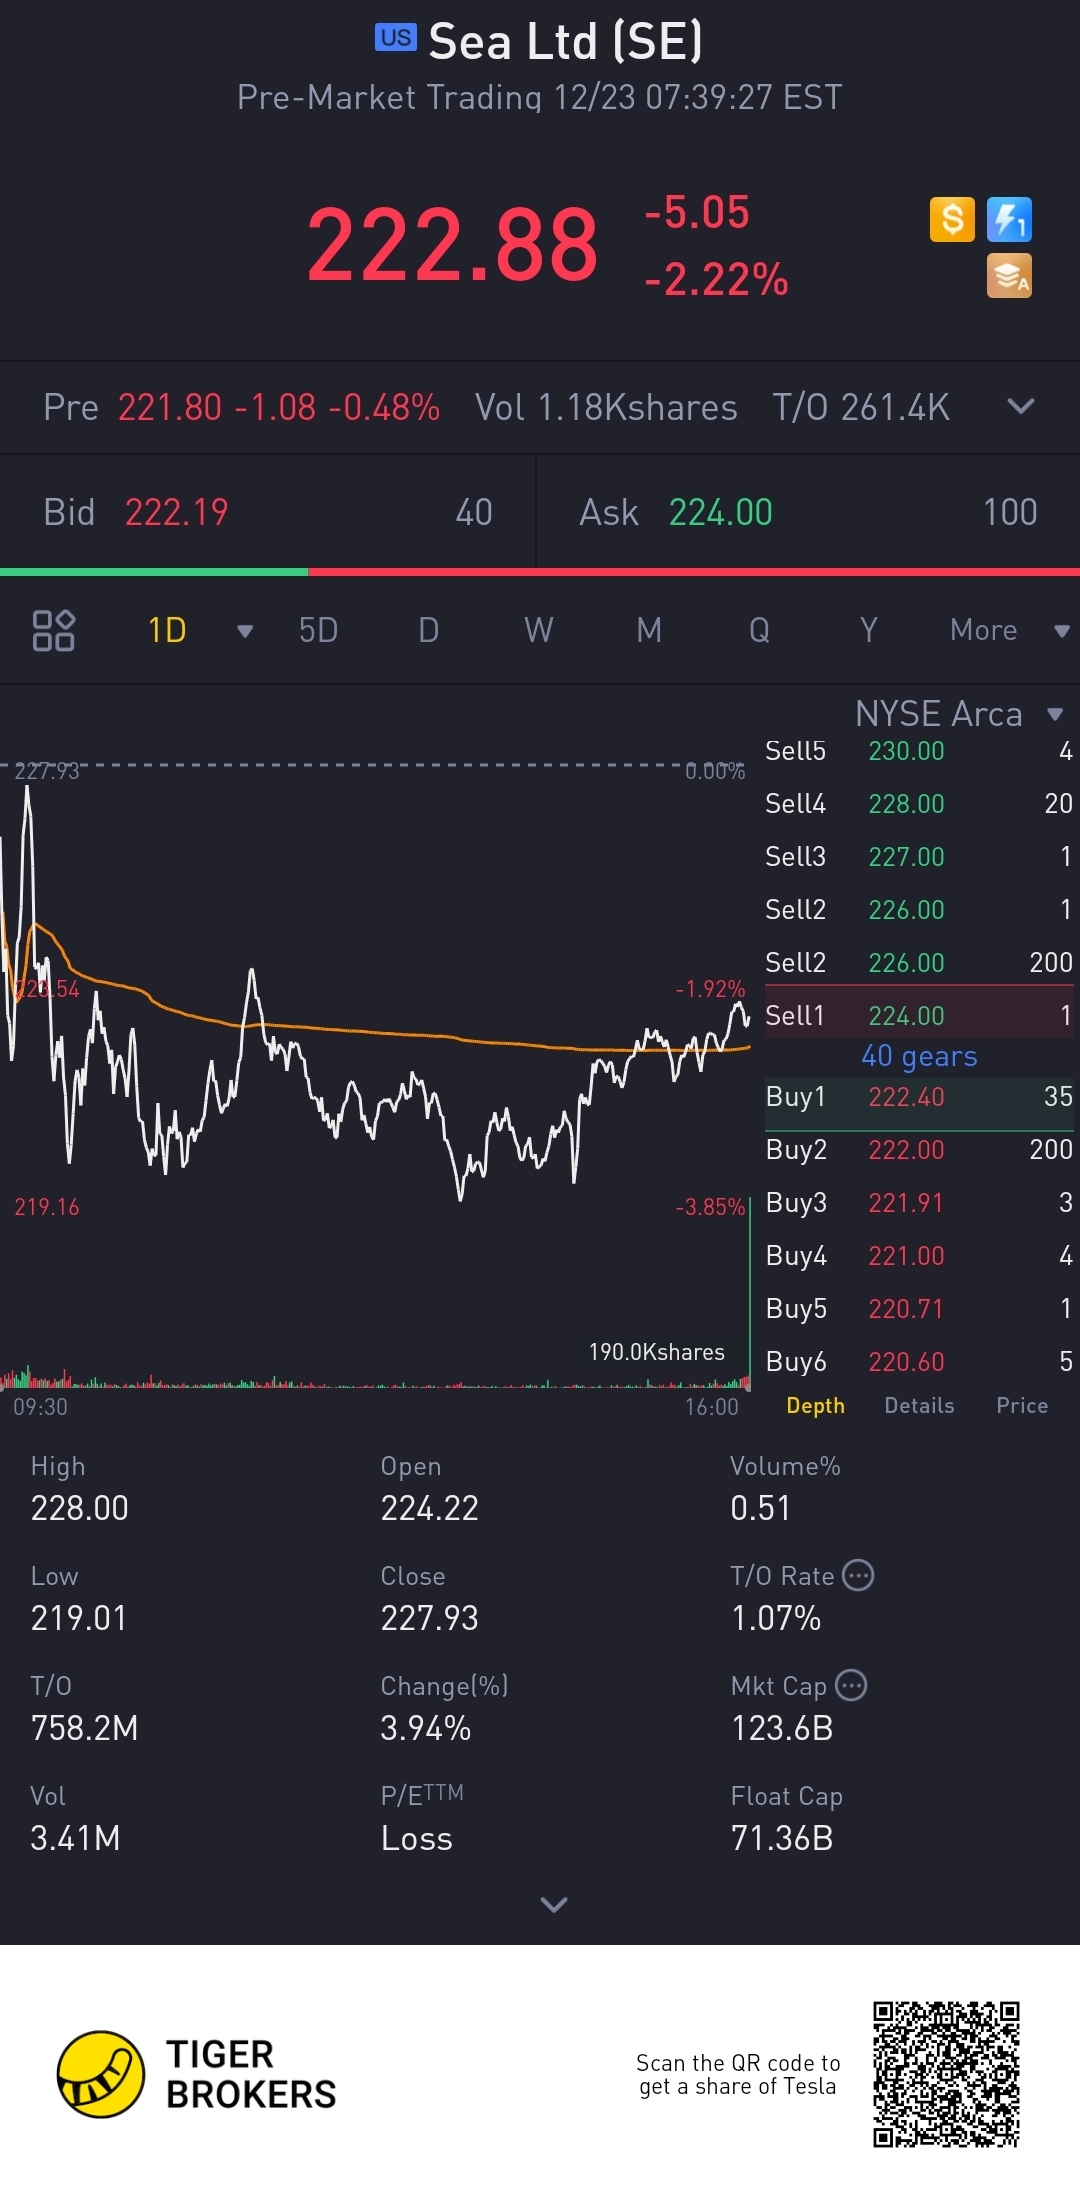This screenshot has height=2204, width=1080.
Task: Select the Price tab
Action: tap(1022, 1405)
